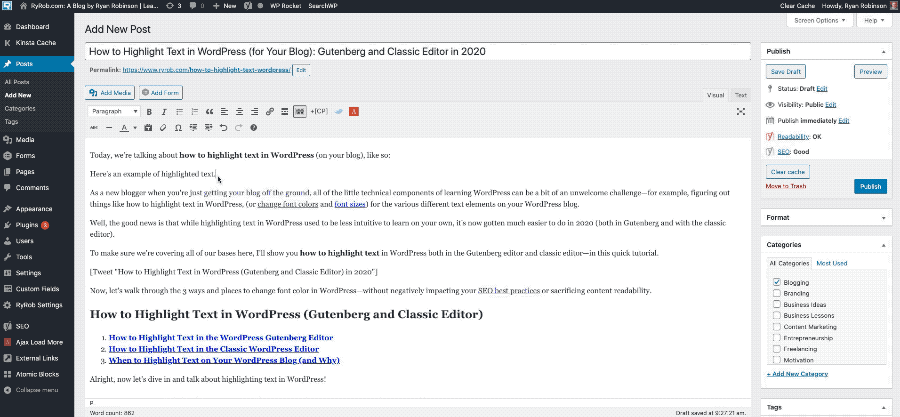This screenshot has height=417, width=900.
Task: Click the Add New Category link
Action: (x=797, y=374)
